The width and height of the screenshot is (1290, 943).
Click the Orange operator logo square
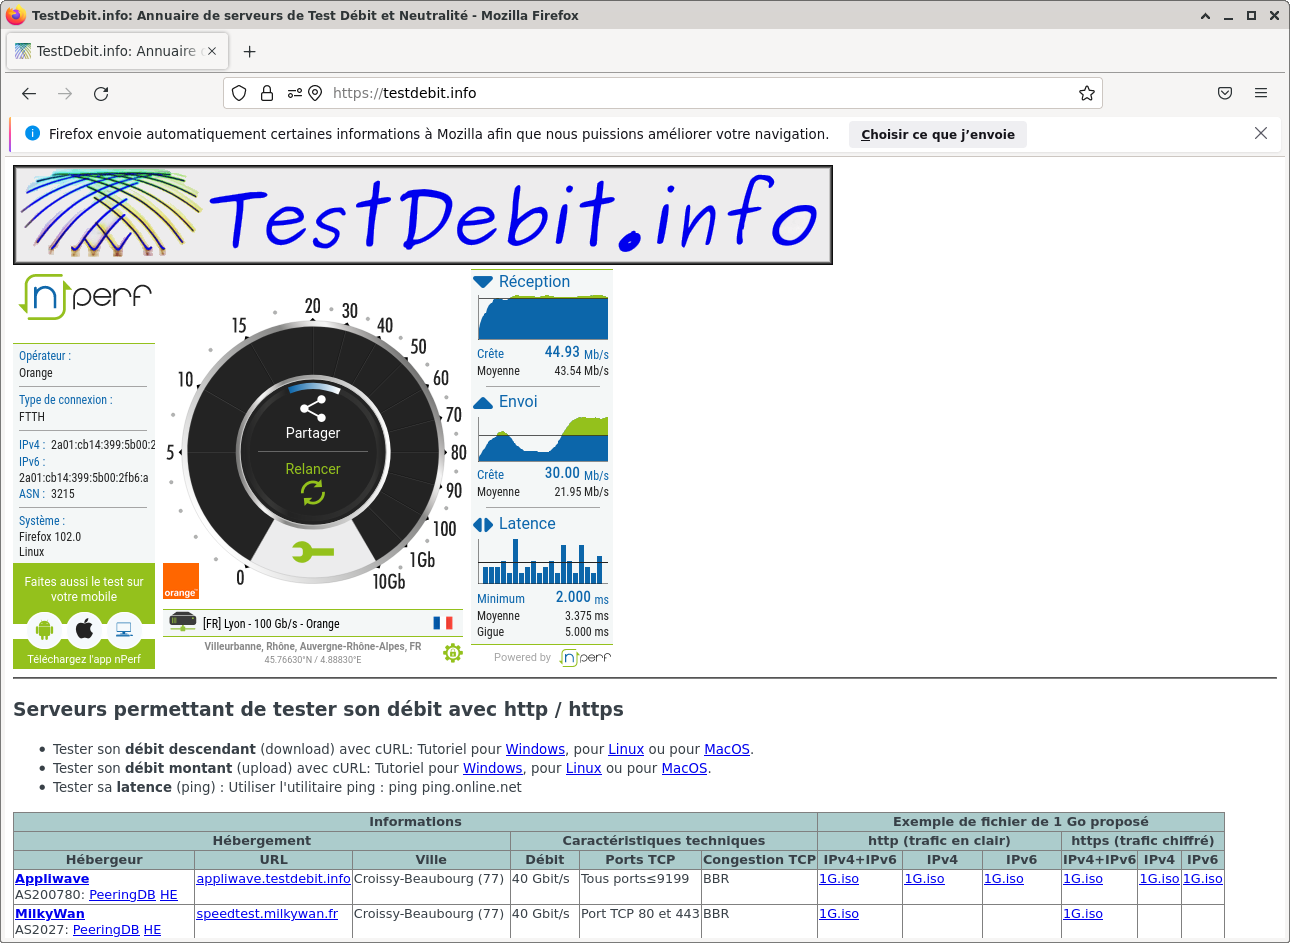coord(181,581)
